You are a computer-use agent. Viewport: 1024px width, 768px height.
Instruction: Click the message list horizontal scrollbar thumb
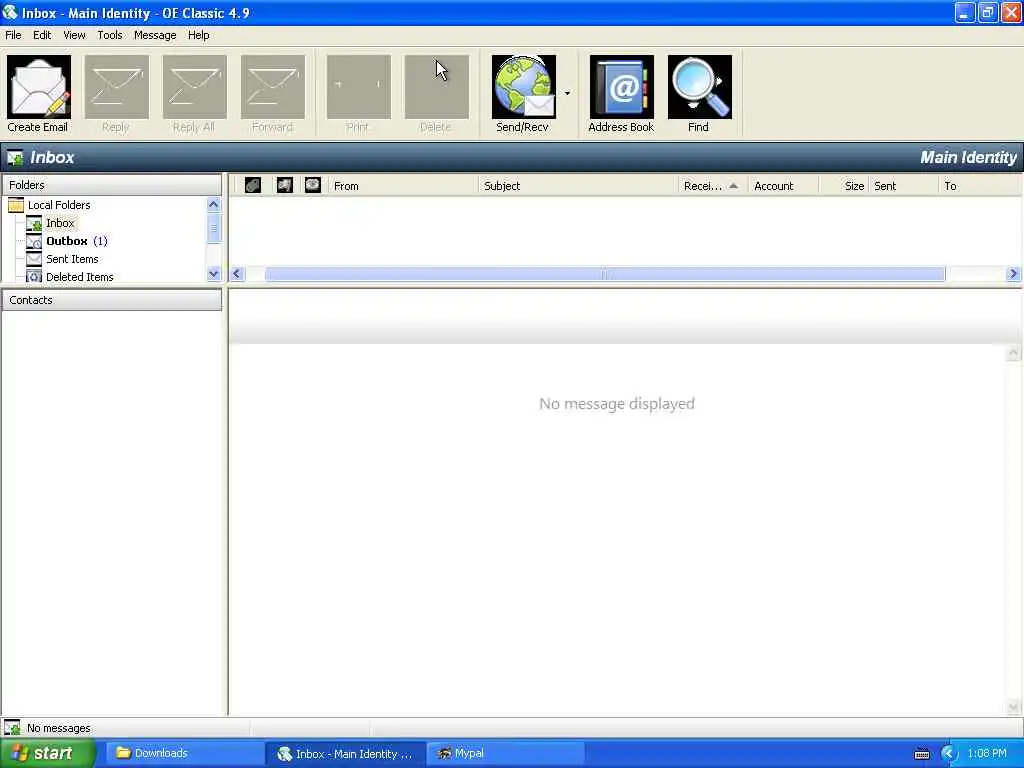(x=605, y=274)
